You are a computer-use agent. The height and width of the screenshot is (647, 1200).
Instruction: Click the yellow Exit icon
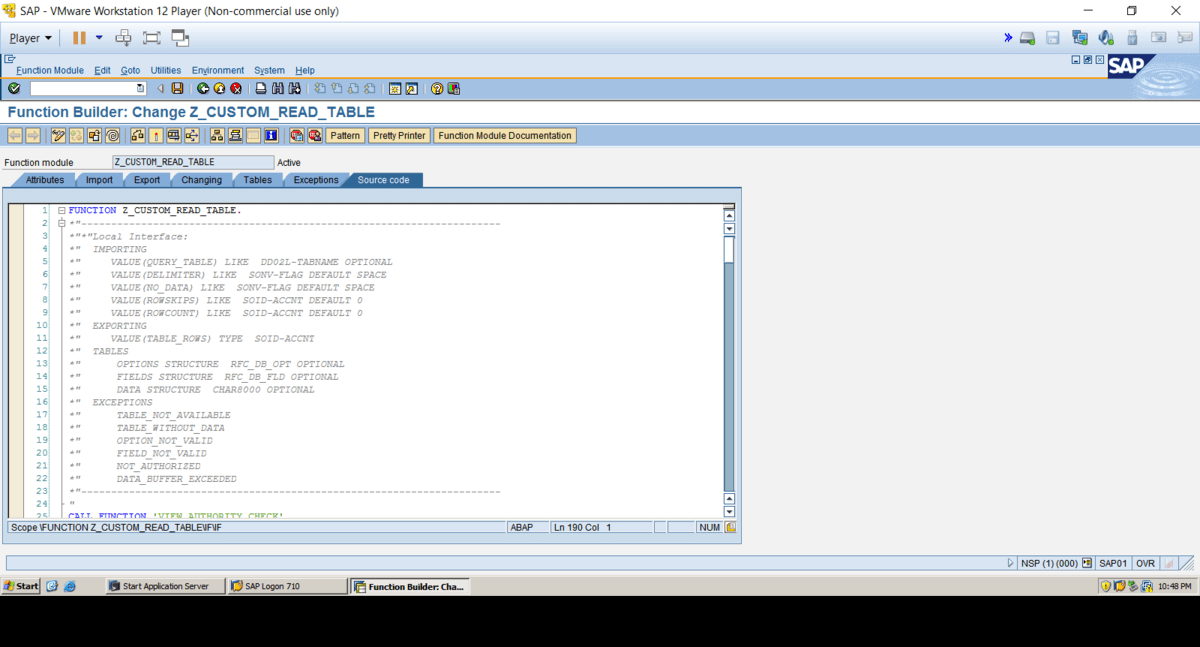[x=219, y=89]
